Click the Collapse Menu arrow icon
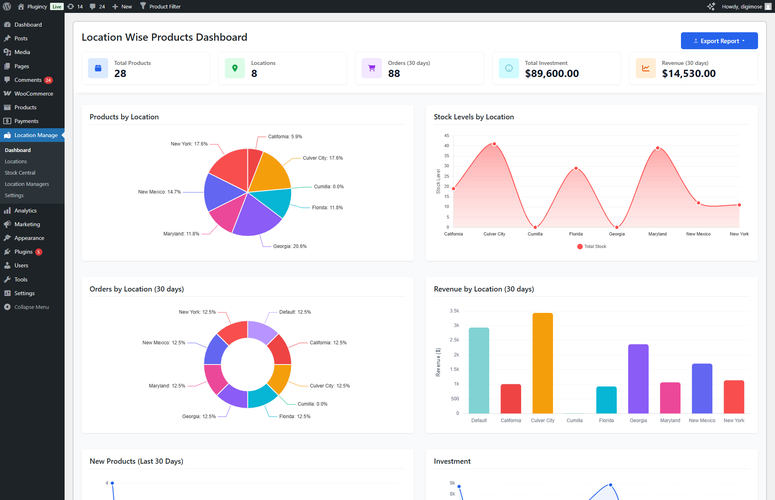 [7, 307]
